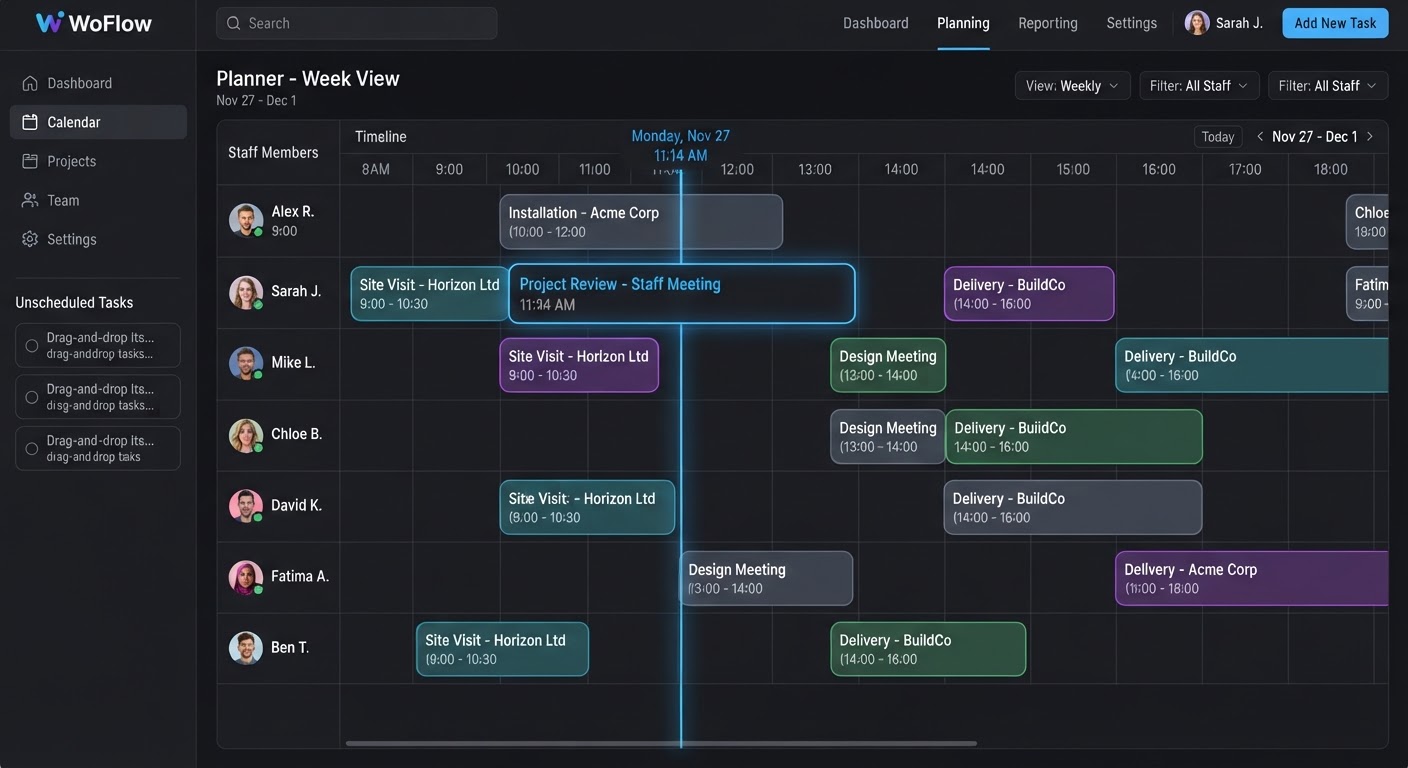This screenshot has height=768, width=1408.
Task: Click the Add New Task button
Action: tap(1335, 23)
